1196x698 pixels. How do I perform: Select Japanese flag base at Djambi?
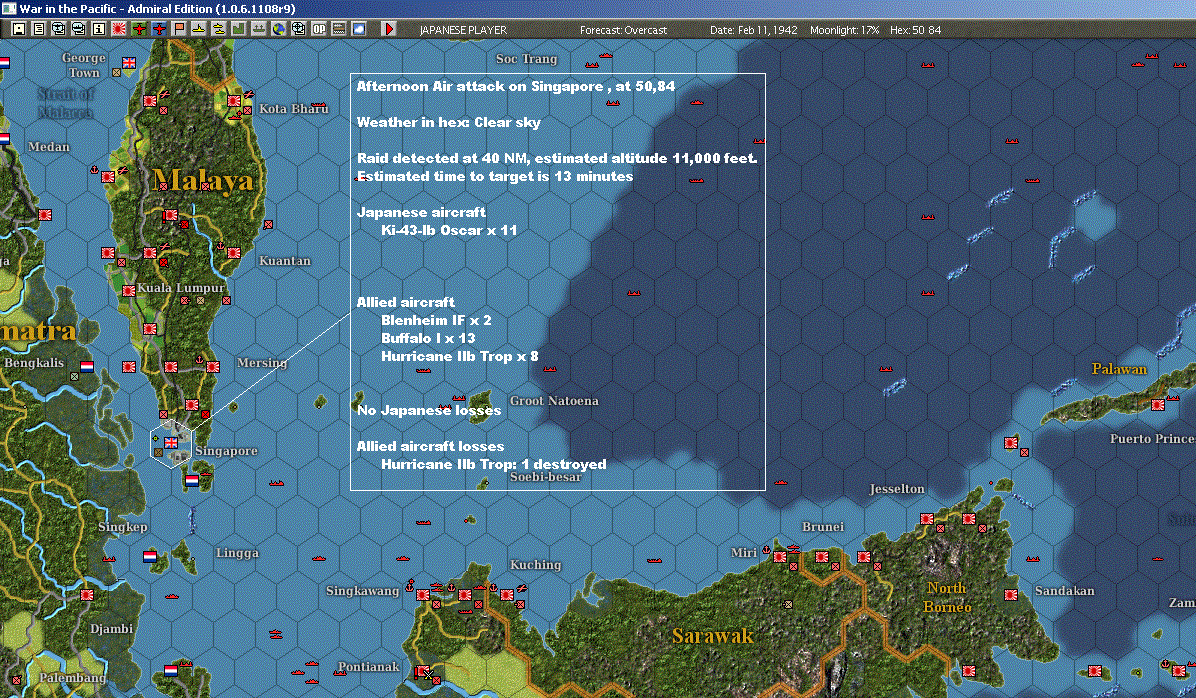coord(87,595)
